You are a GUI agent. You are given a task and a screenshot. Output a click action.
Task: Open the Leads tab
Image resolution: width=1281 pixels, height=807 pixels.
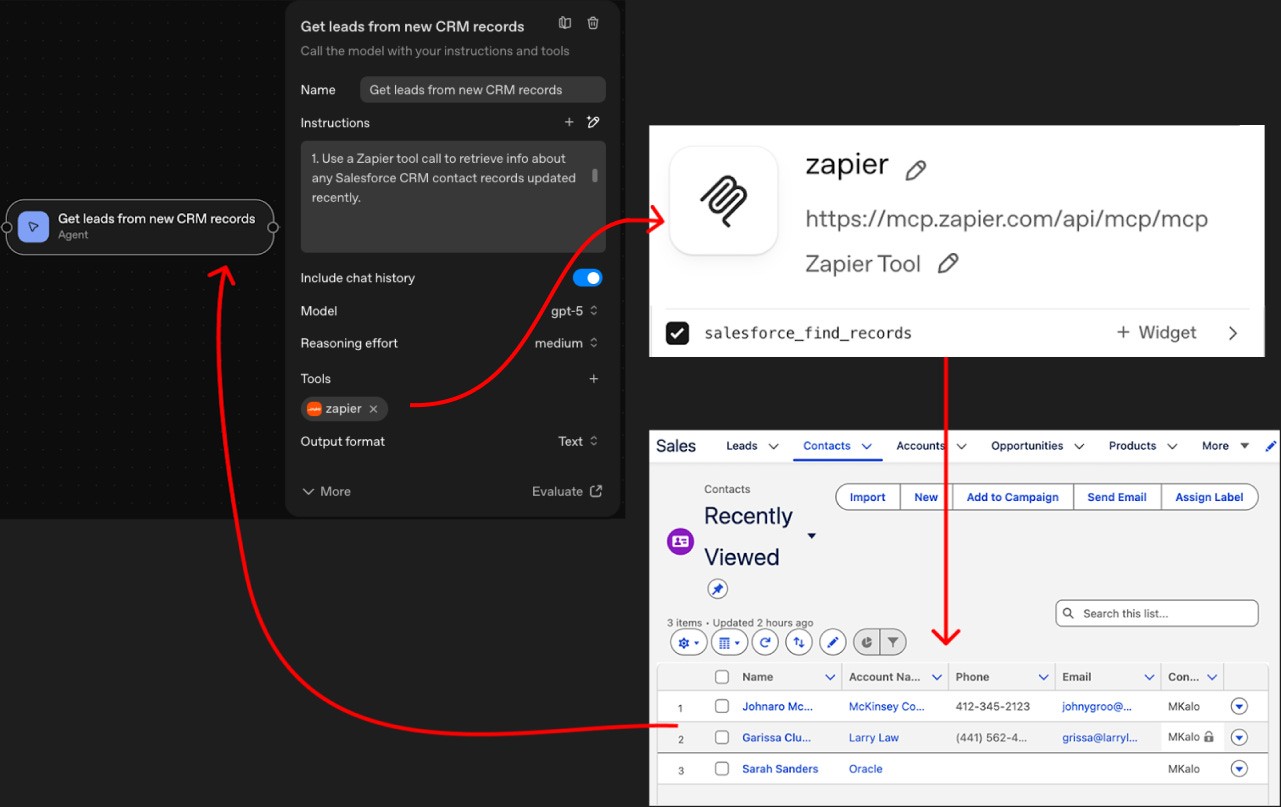coord(742,446)
